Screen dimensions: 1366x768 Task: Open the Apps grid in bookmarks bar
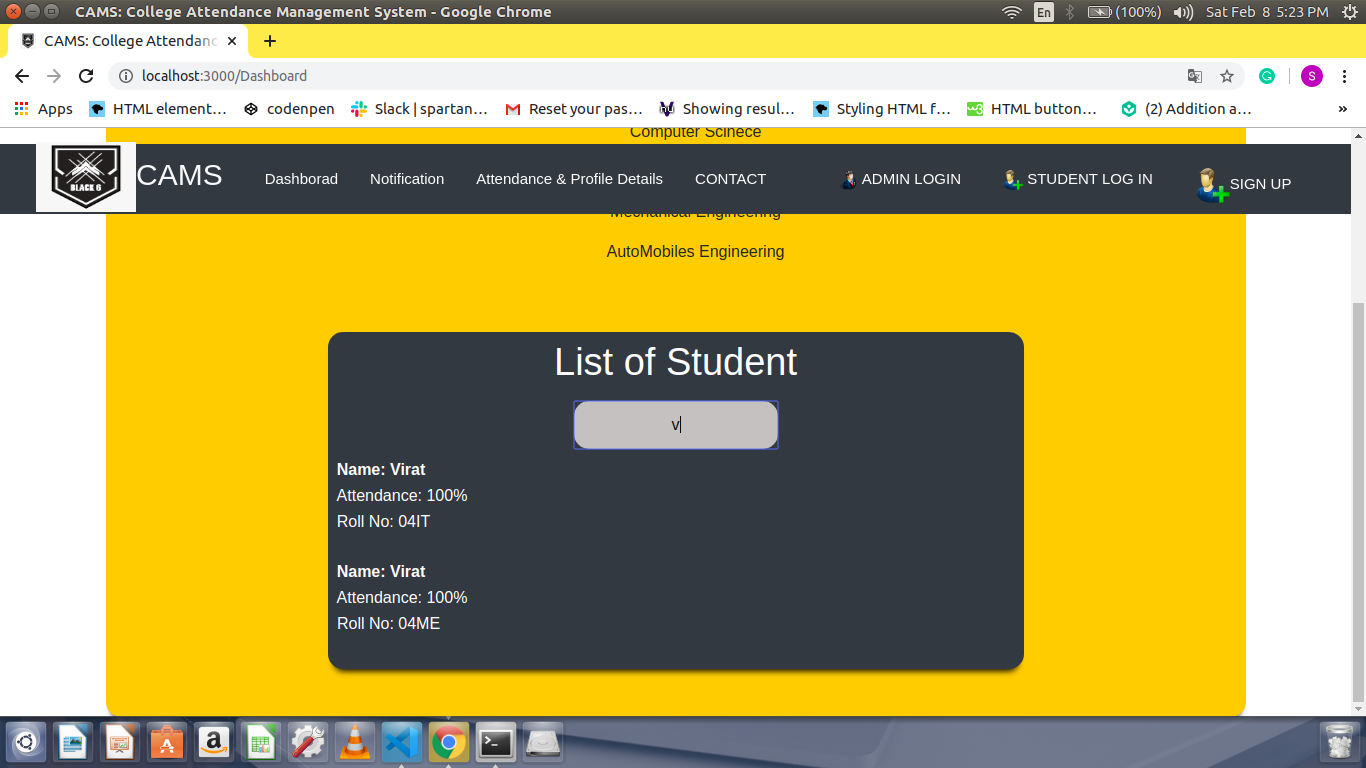[x=43, y=109]
